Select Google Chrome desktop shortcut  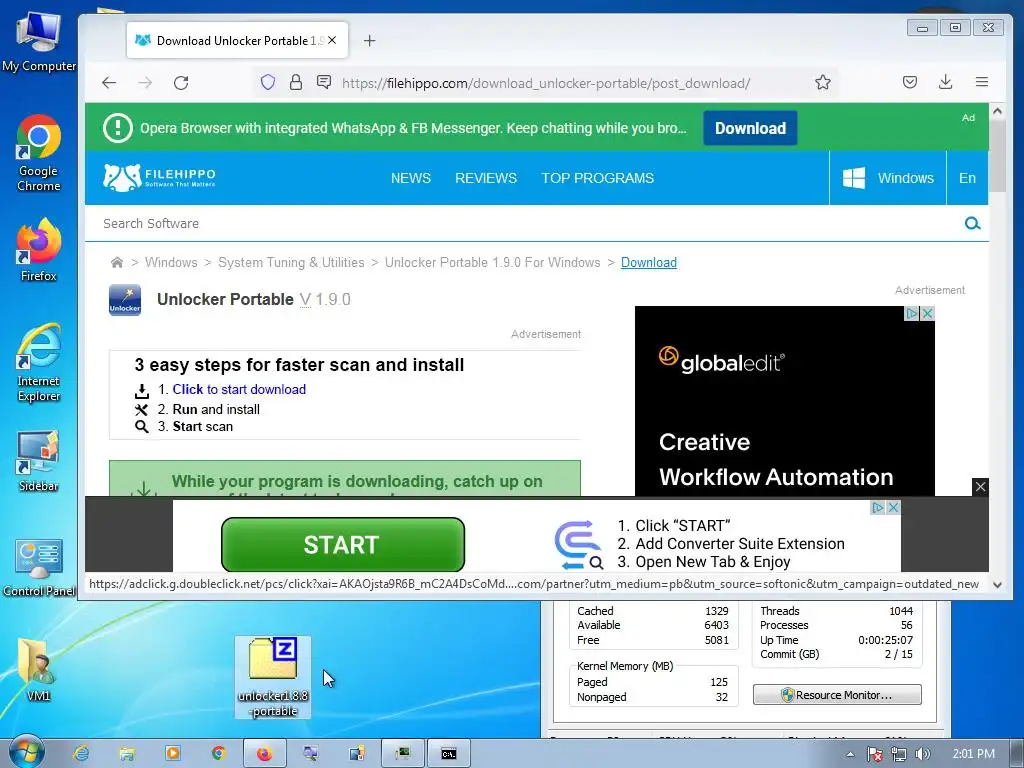pos(39,154)
